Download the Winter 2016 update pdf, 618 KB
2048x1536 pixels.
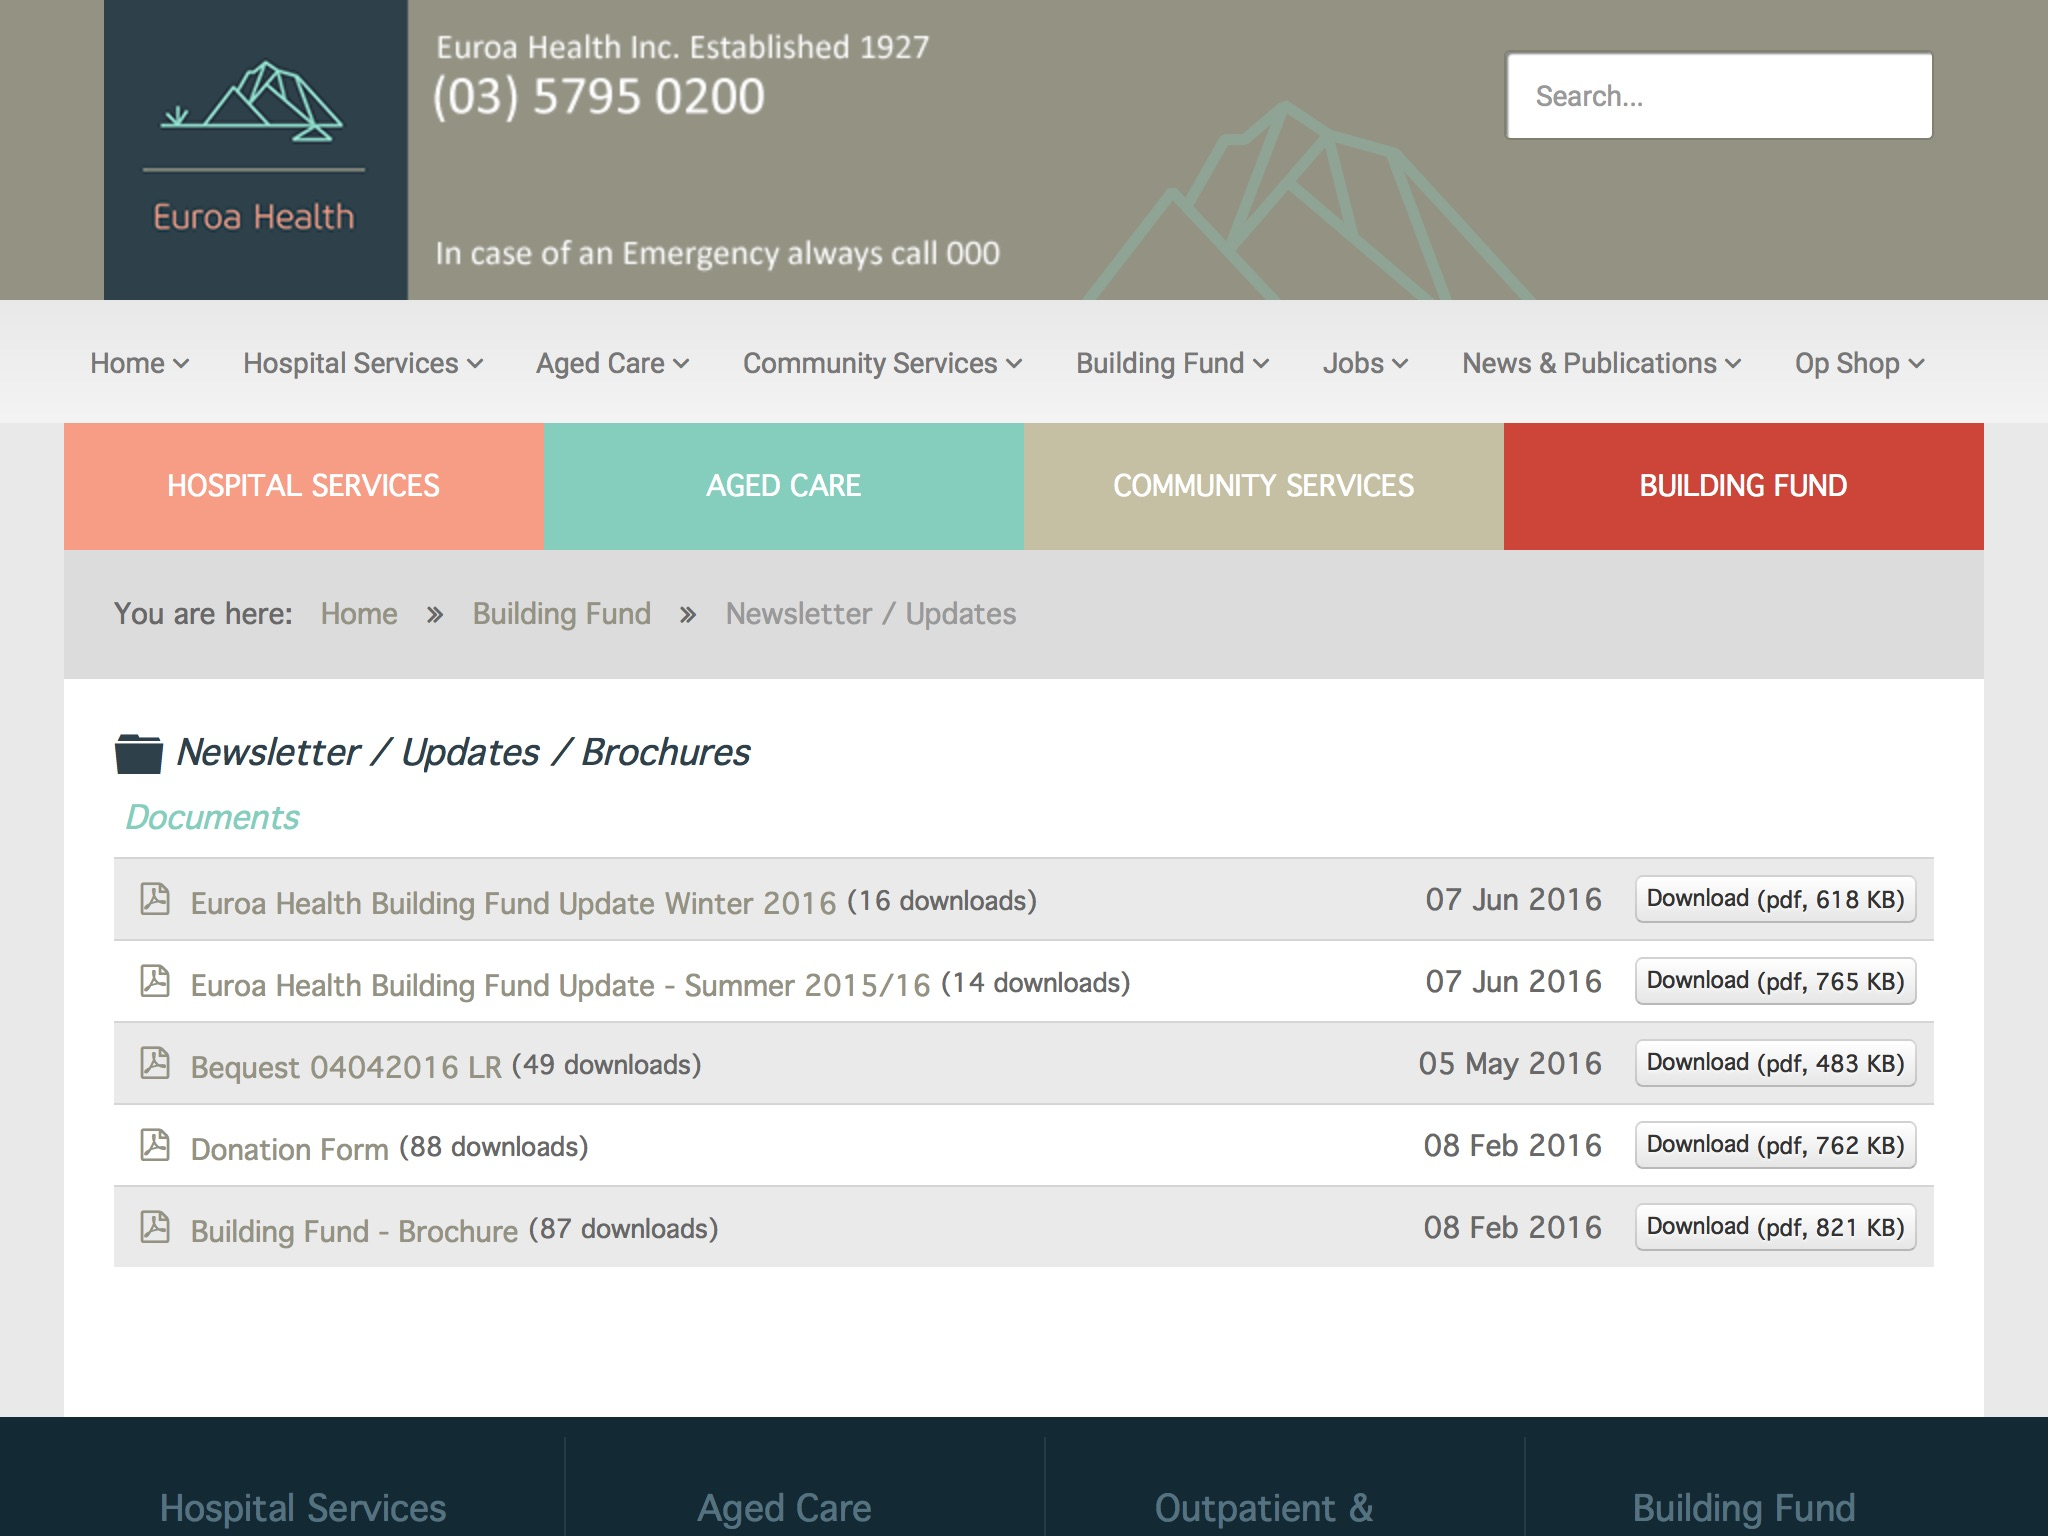1775,899
